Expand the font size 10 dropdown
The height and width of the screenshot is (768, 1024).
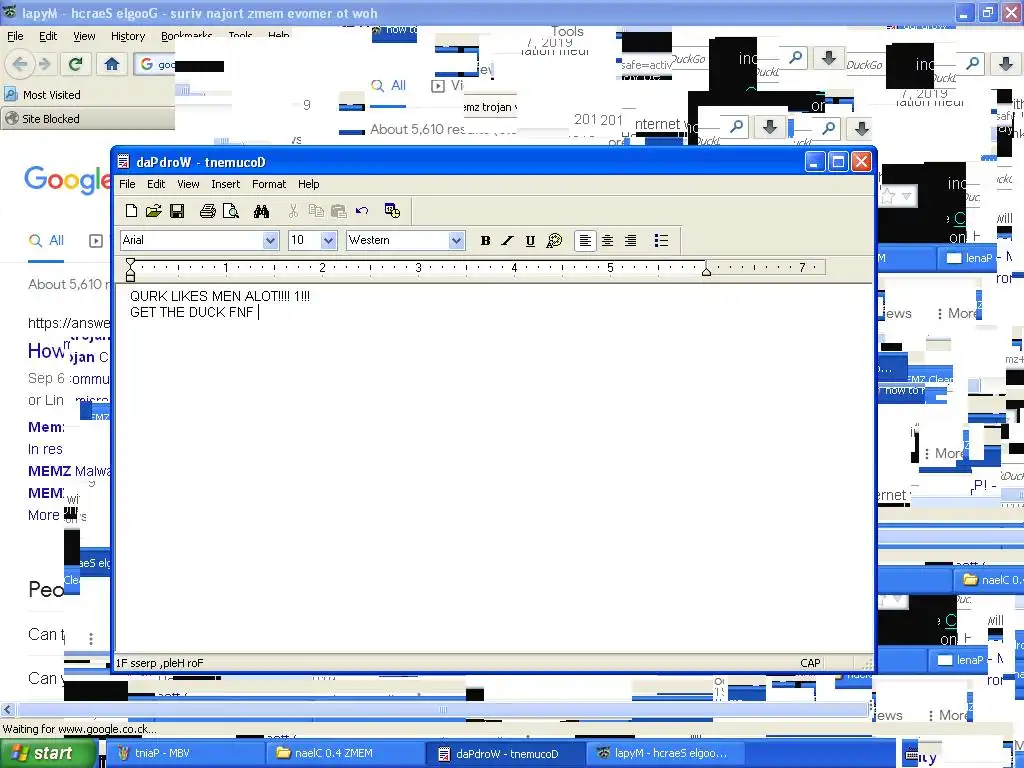coord(328,240)
